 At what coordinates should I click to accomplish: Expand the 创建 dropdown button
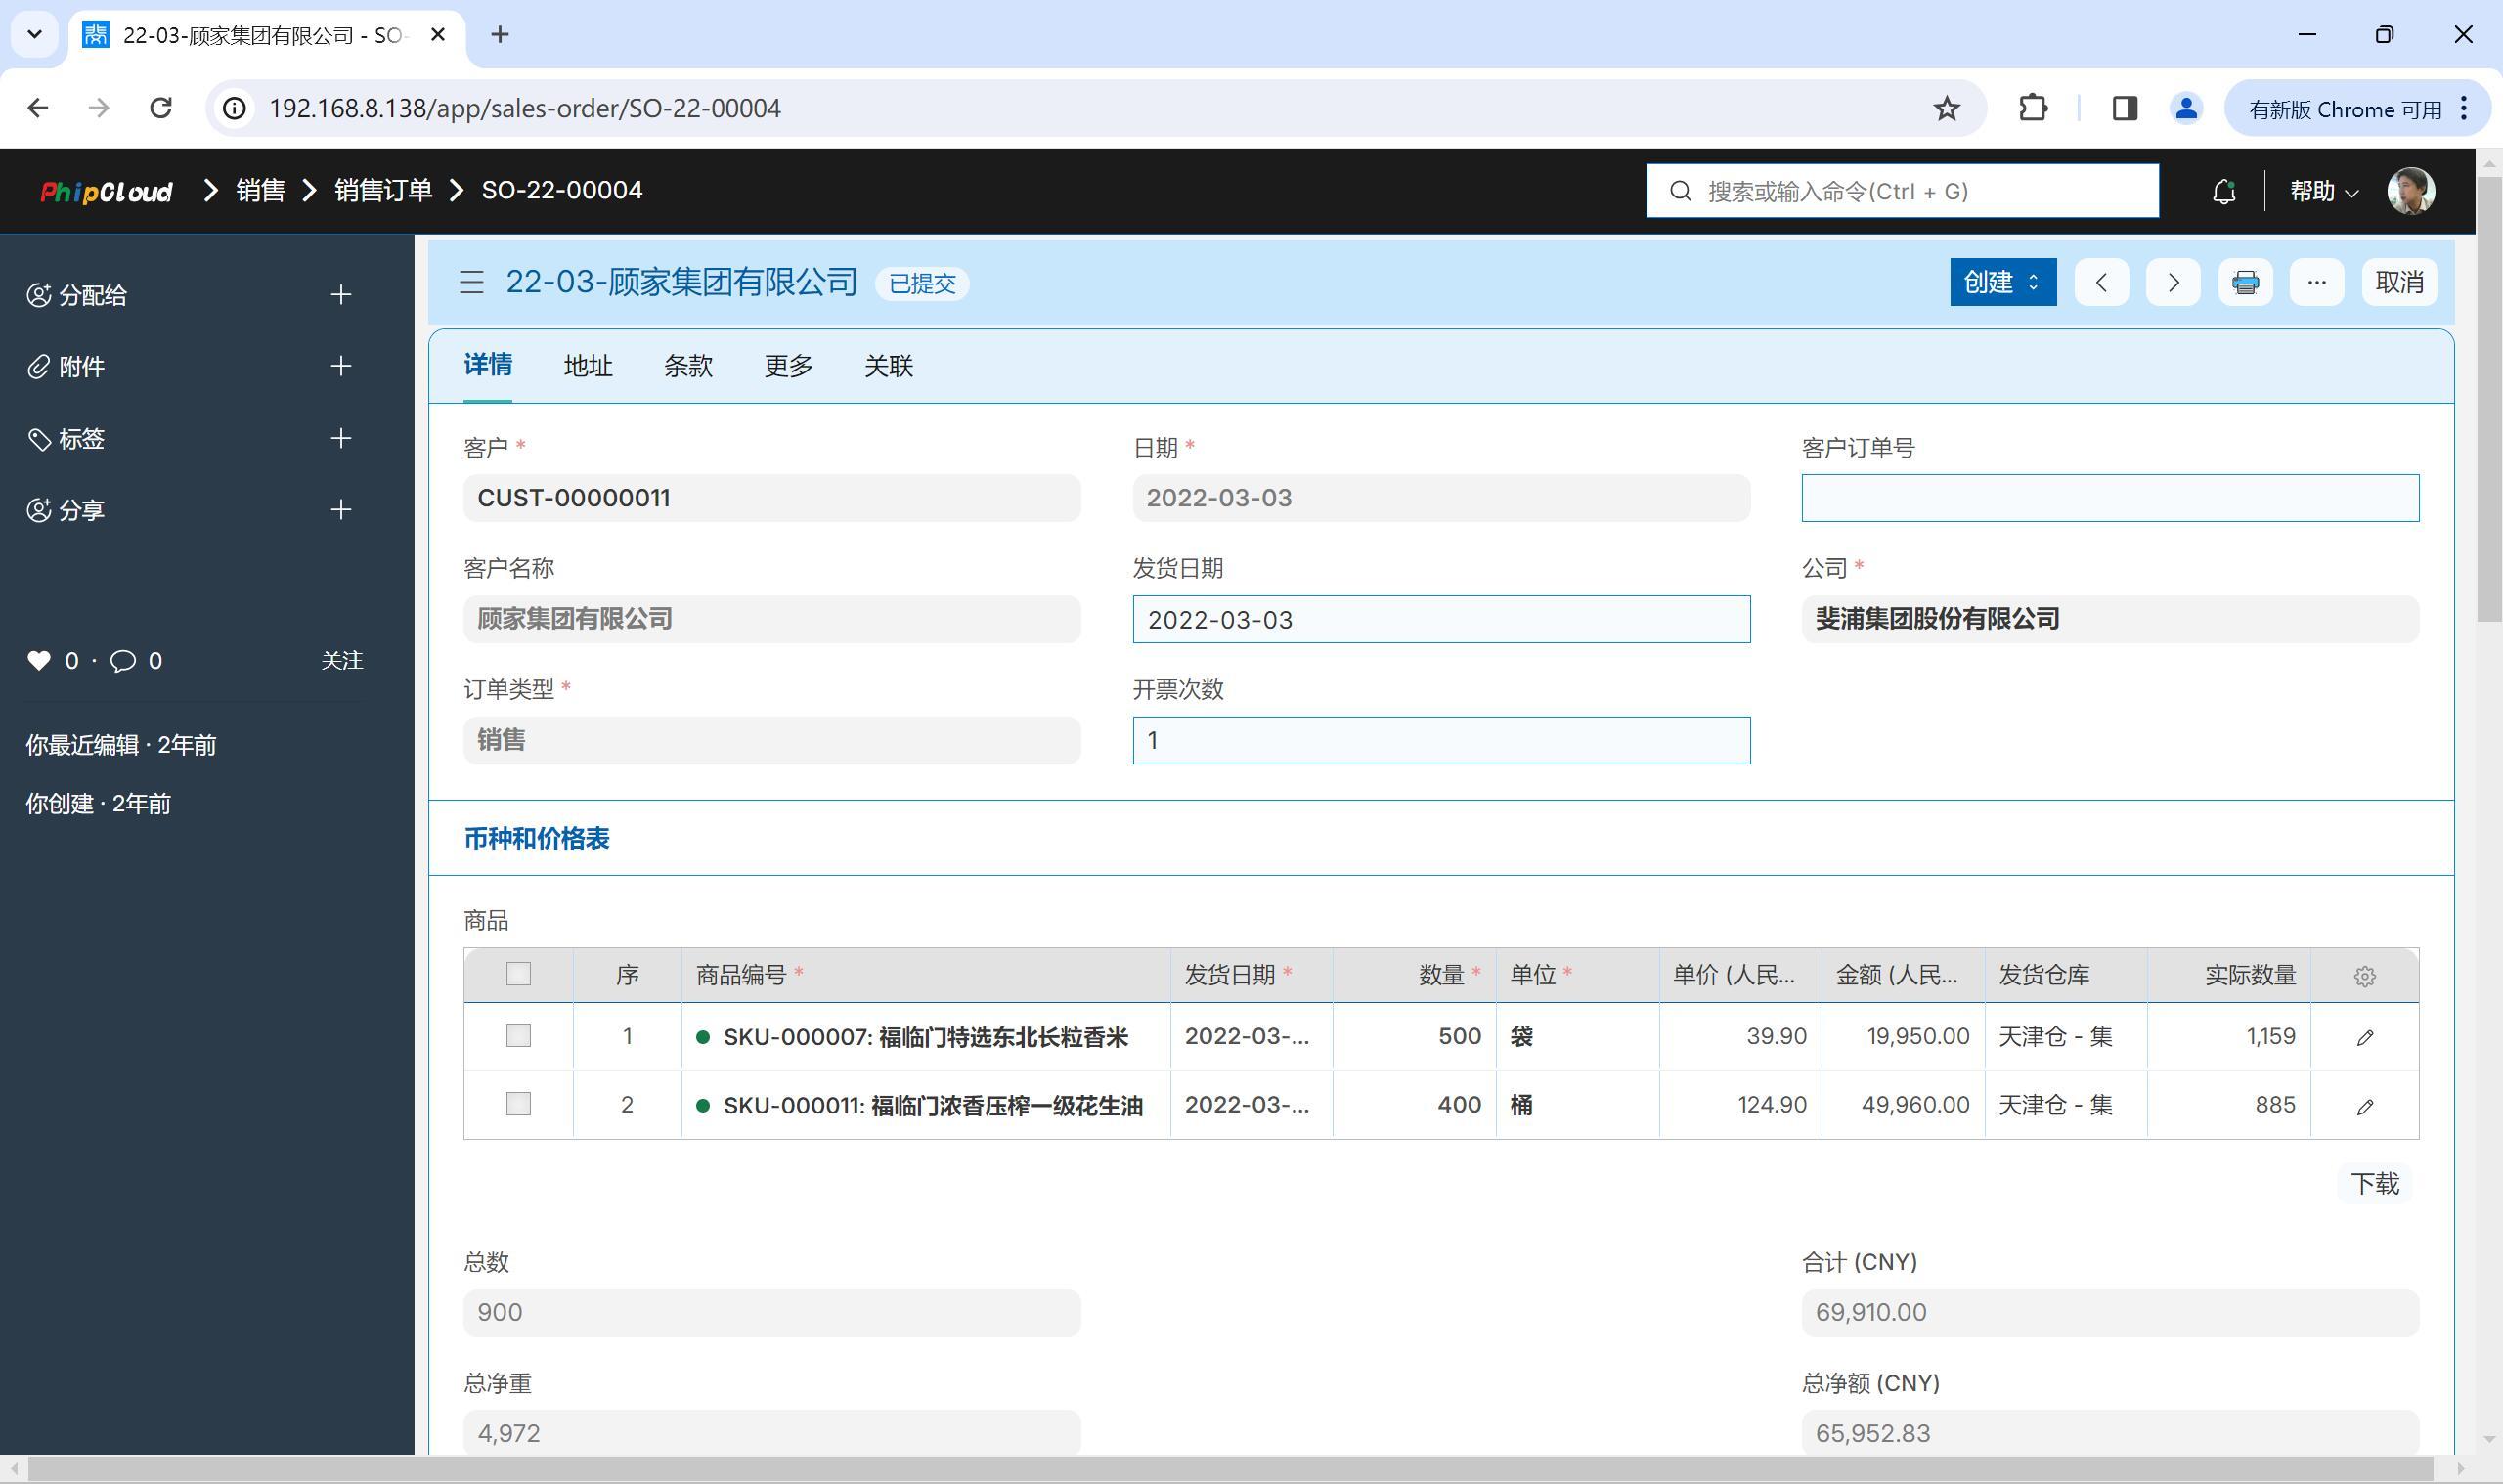(x=2002, y=283)
